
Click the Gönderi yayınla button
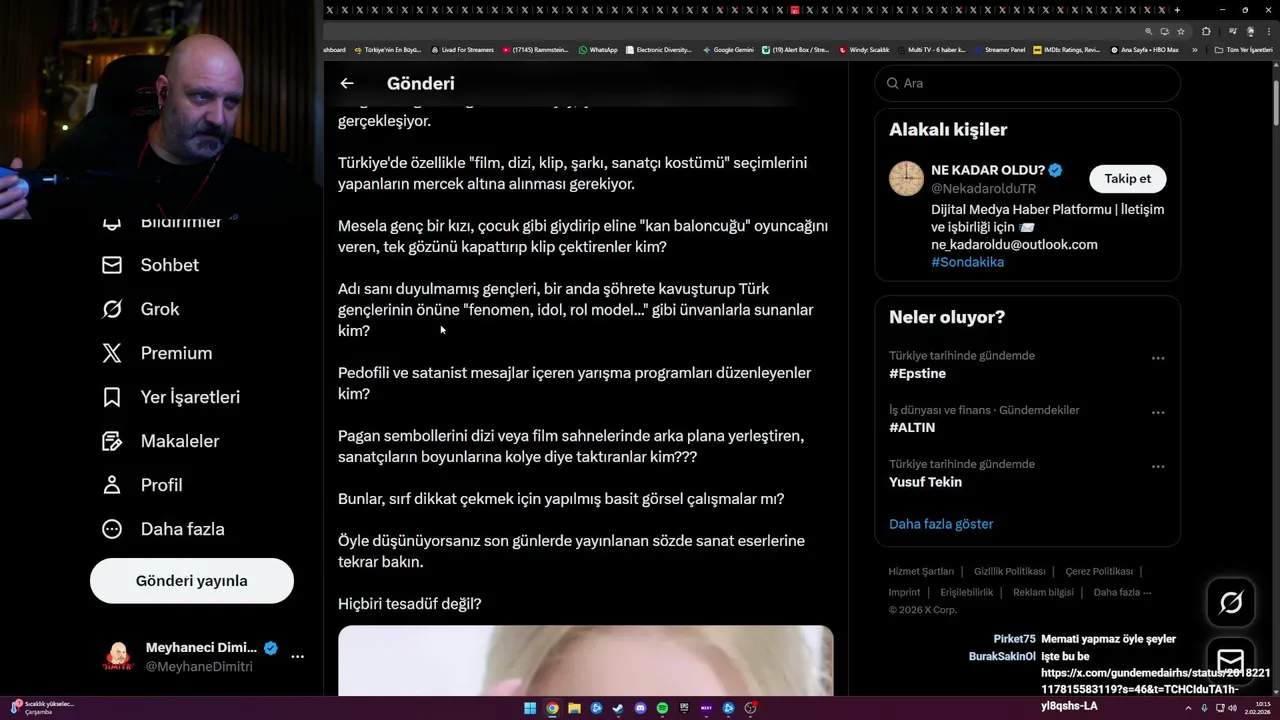192,581
